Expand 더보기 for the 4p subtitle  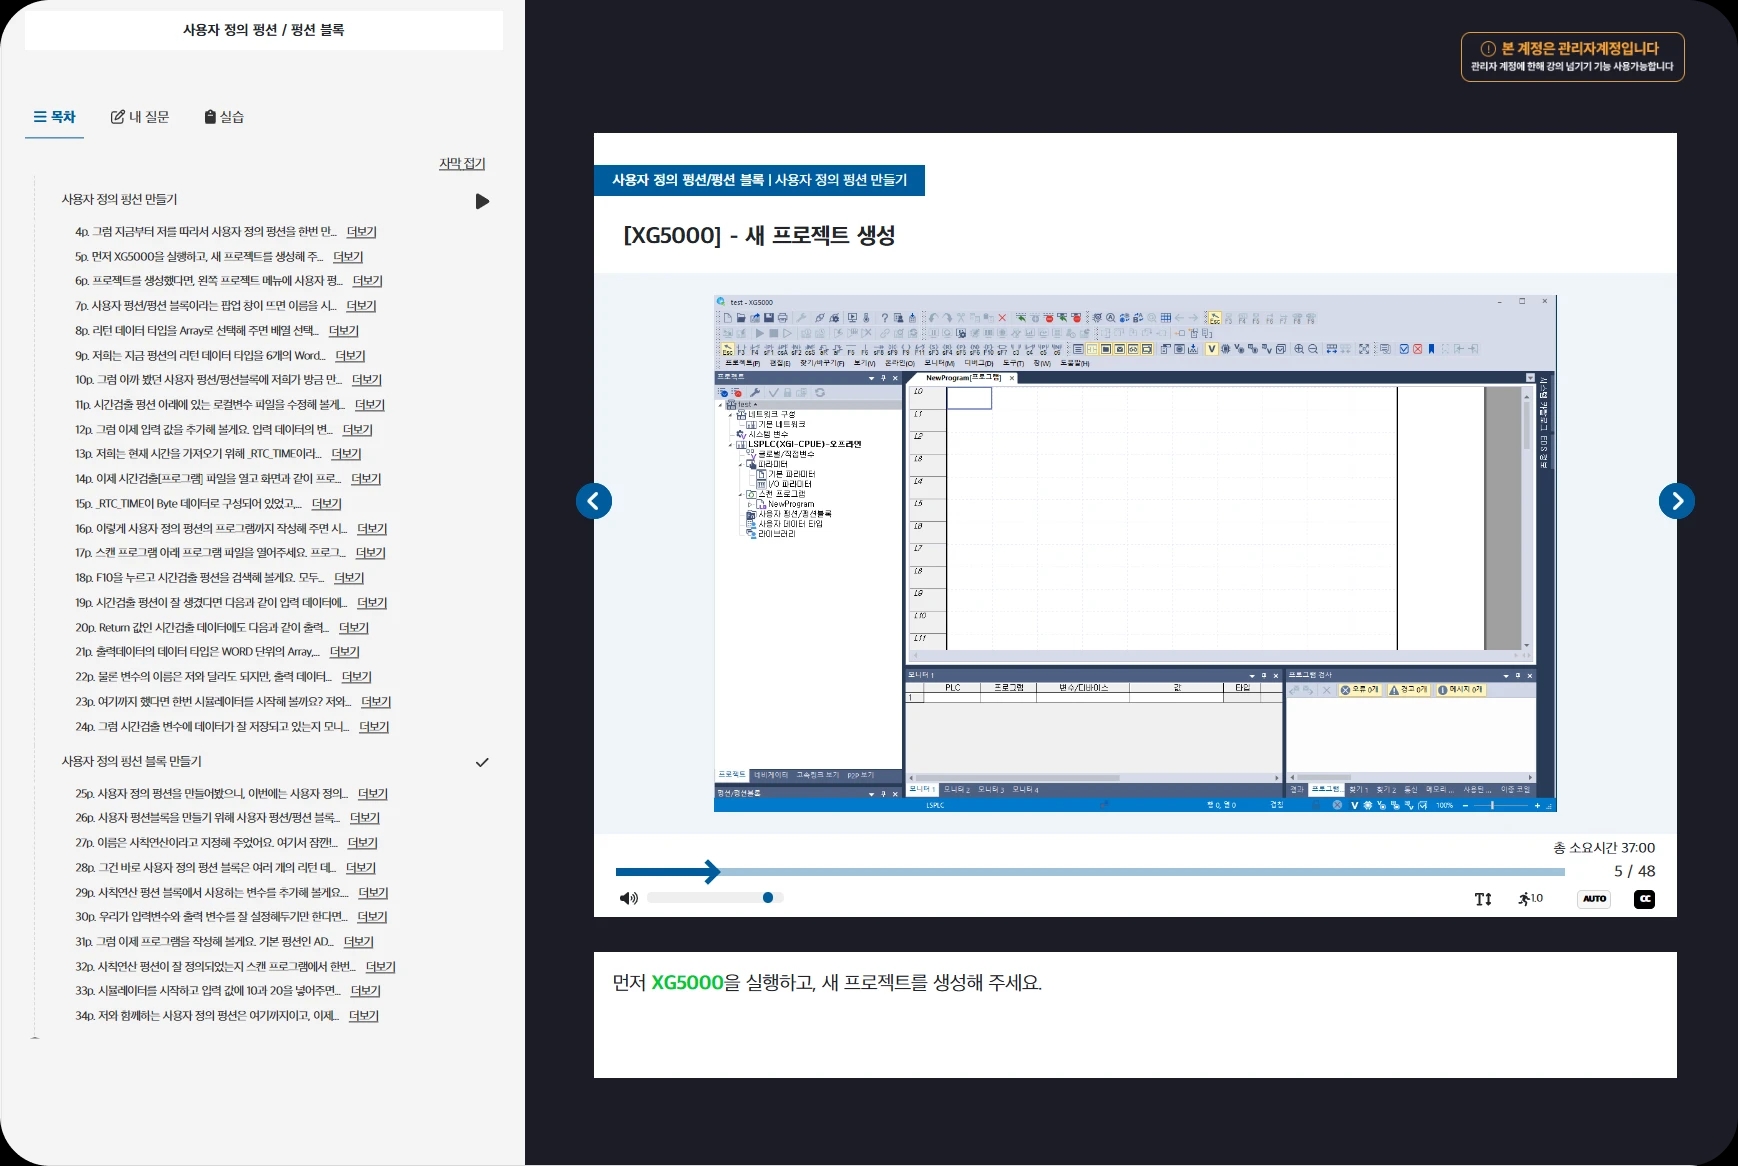pos(361,232)
